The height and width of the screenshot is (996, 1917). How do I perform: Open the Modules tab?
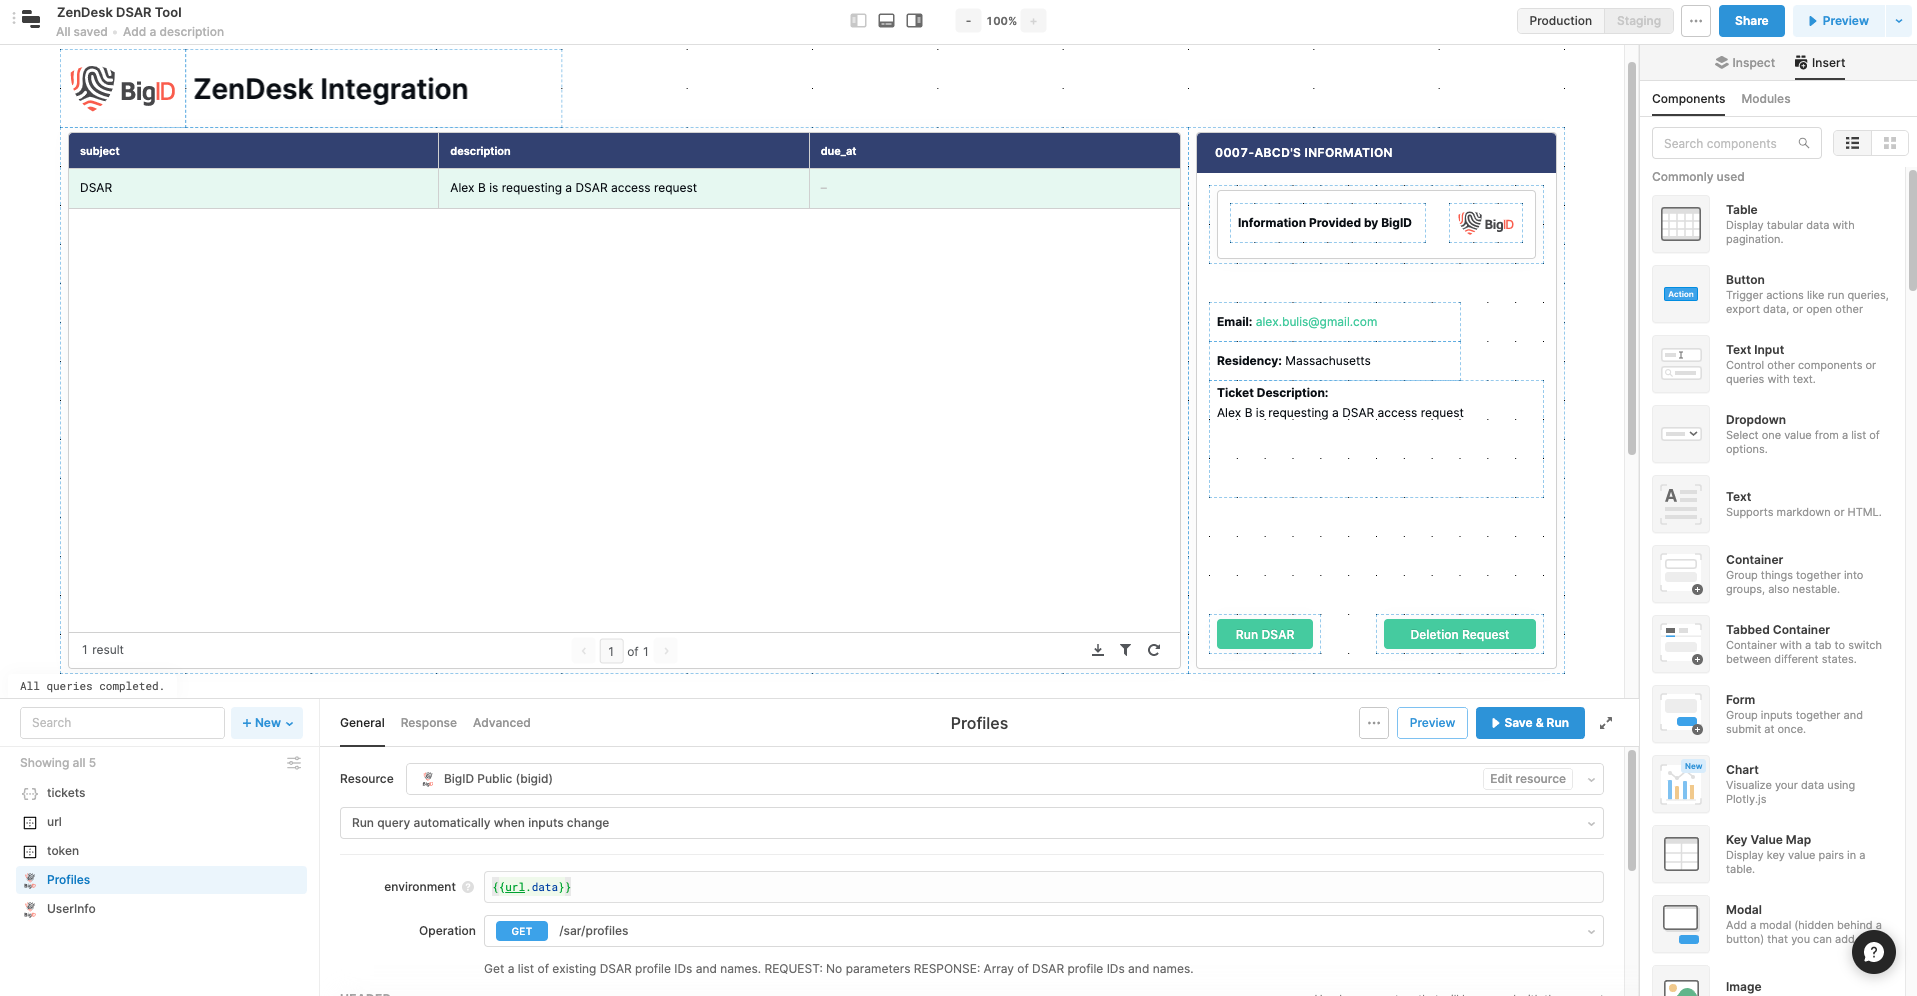coord(1765,99)
